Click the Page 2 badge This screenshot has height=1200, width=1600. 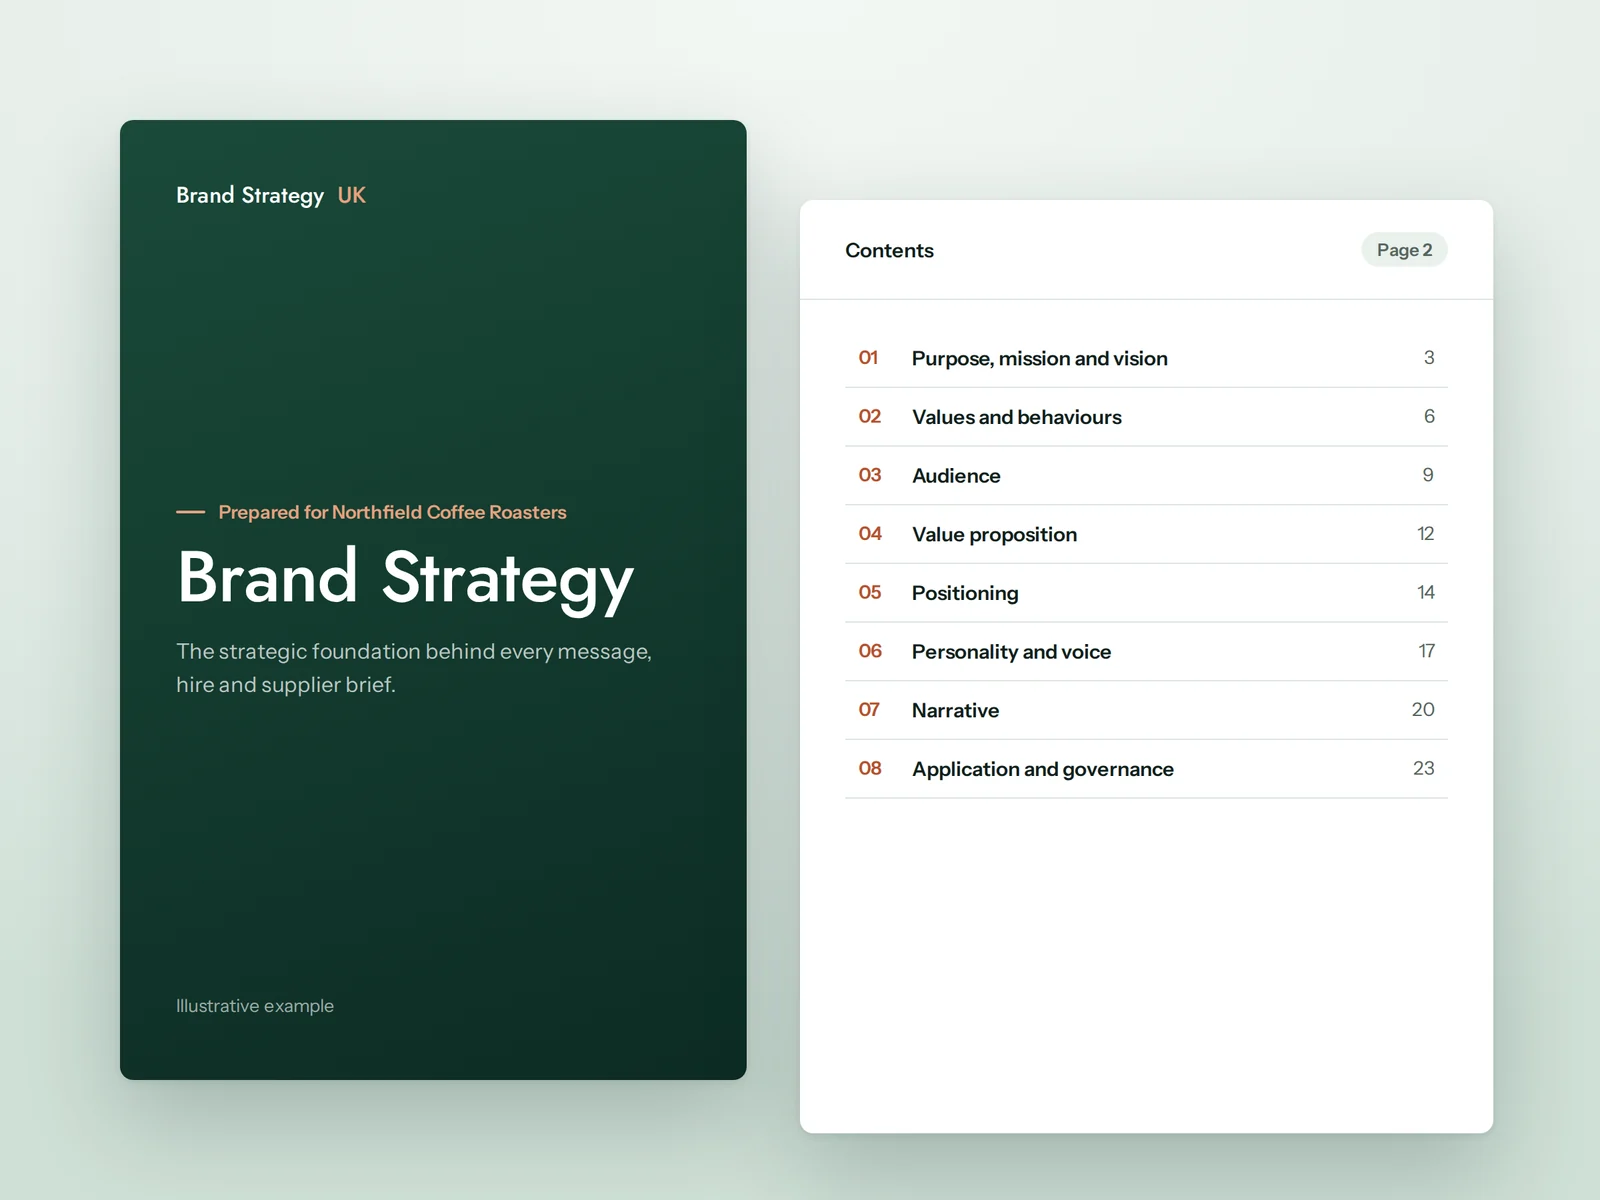click(1404, 250)
